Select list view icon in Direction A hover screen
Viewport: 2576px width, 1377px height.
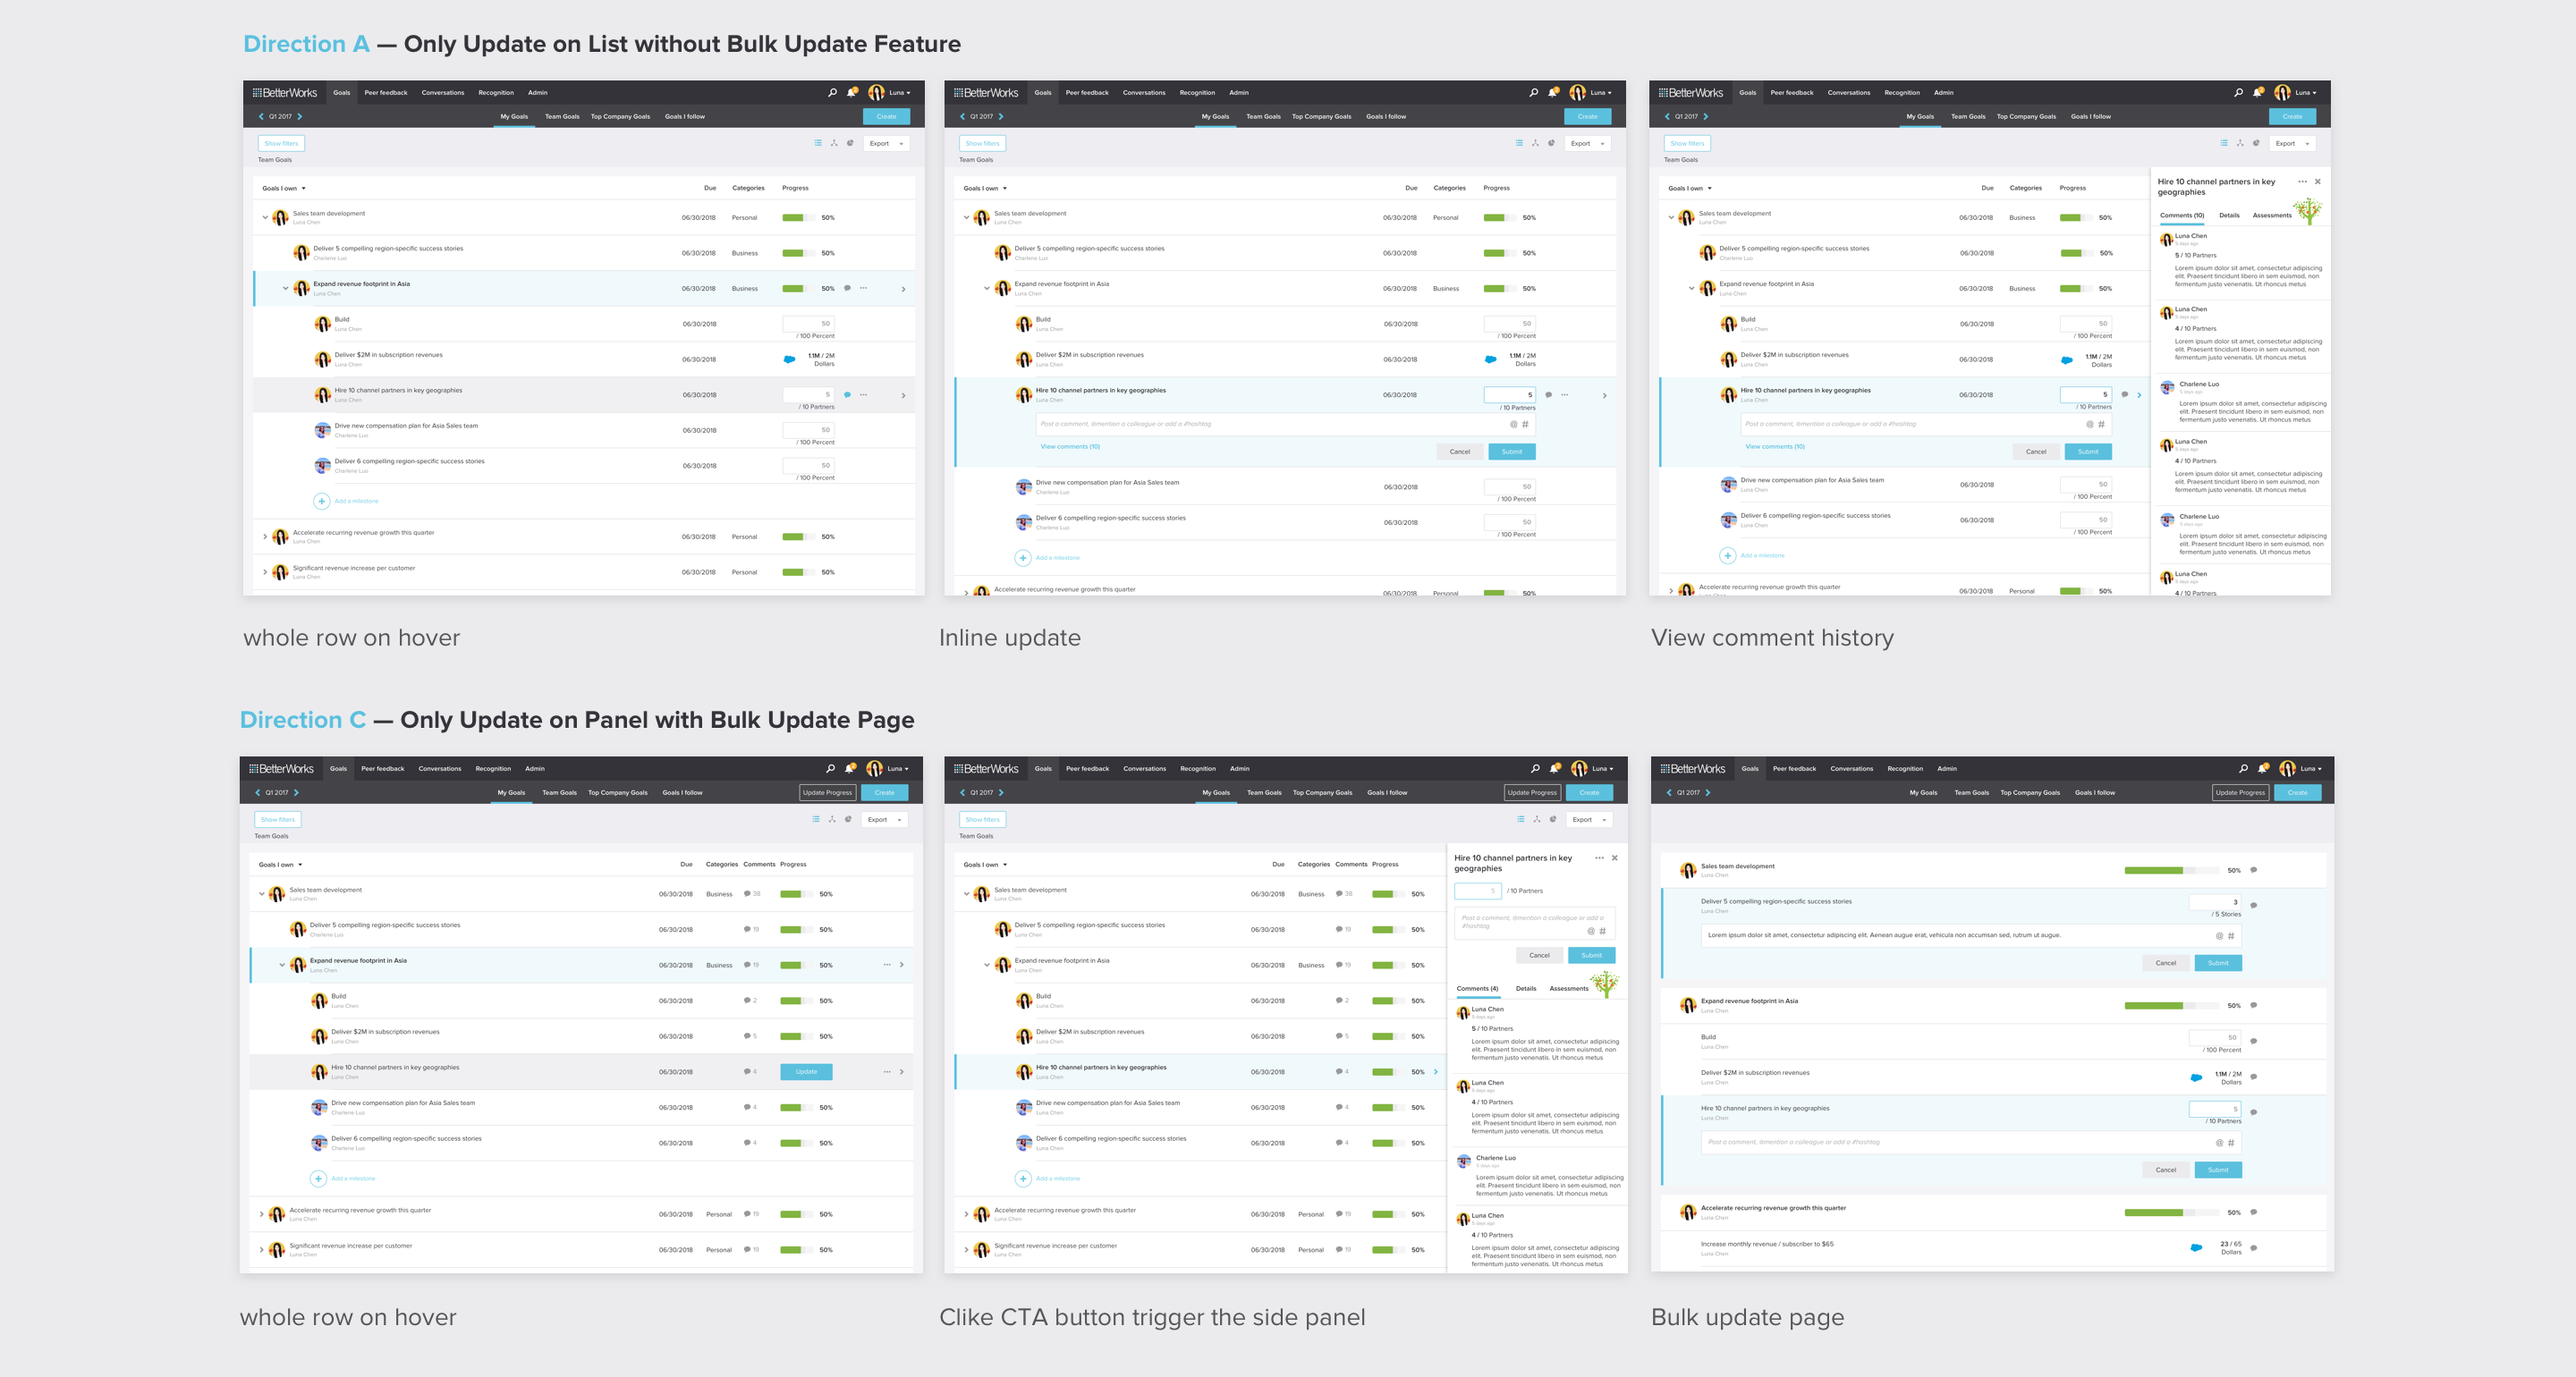tap(818, 143)
